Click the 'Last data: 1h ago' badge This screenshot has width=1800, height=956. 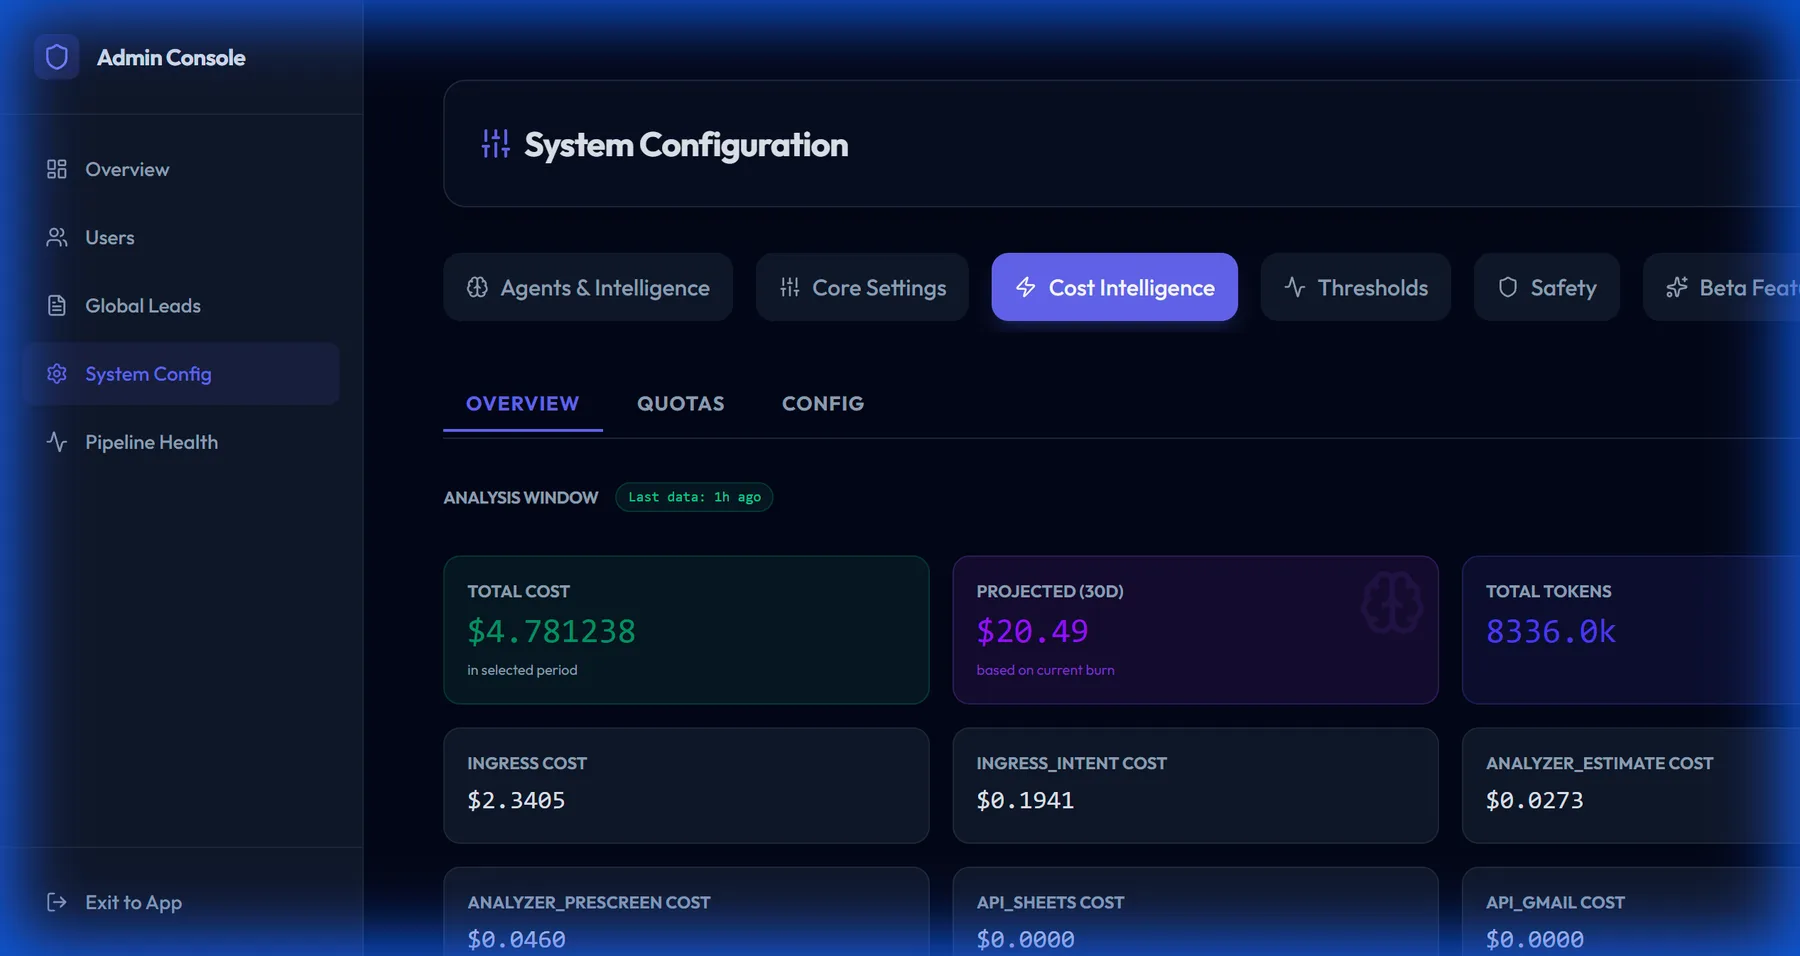pos(694,497)
